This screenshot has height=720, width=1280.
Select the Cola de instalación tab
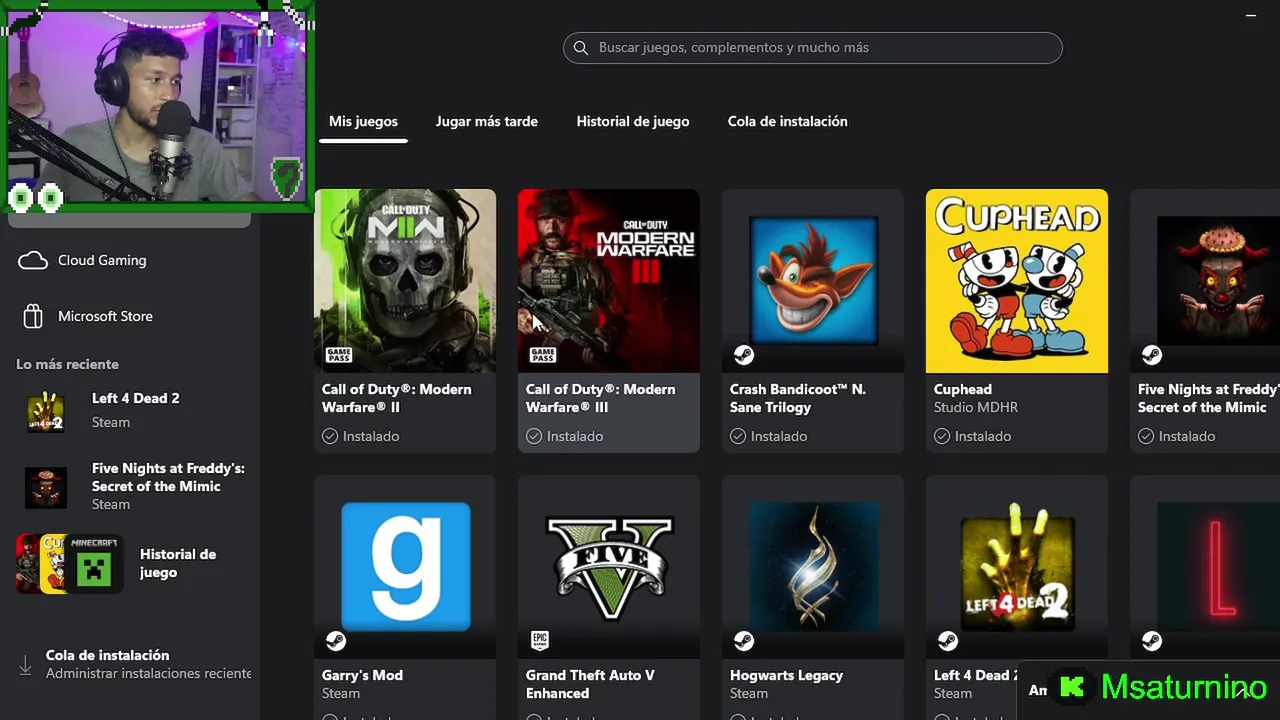[788, 121]
